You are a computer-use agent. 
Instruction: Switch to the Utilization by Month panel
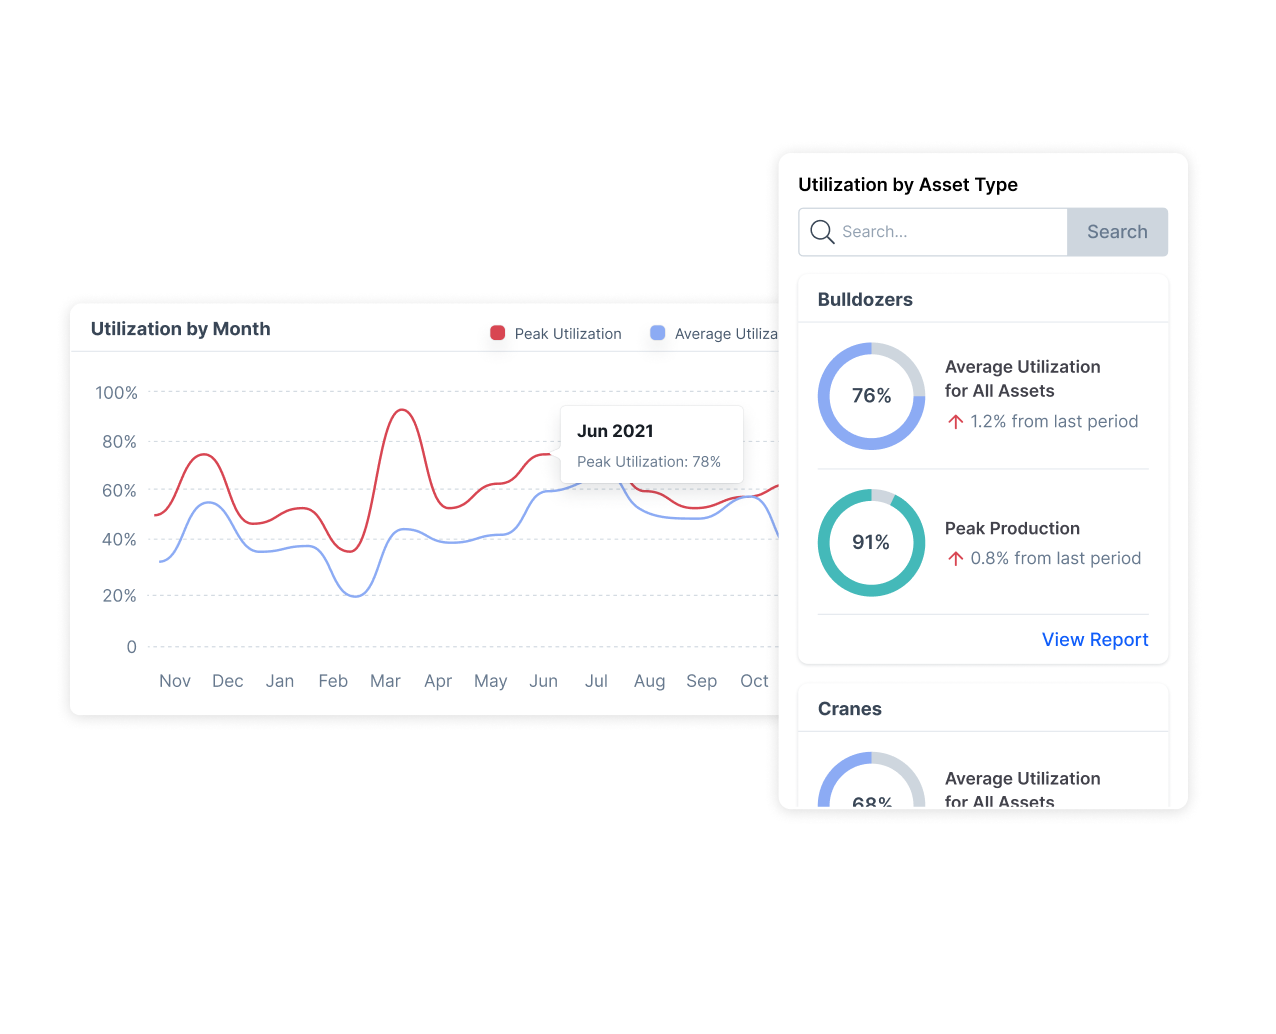[x=180, y=328]
